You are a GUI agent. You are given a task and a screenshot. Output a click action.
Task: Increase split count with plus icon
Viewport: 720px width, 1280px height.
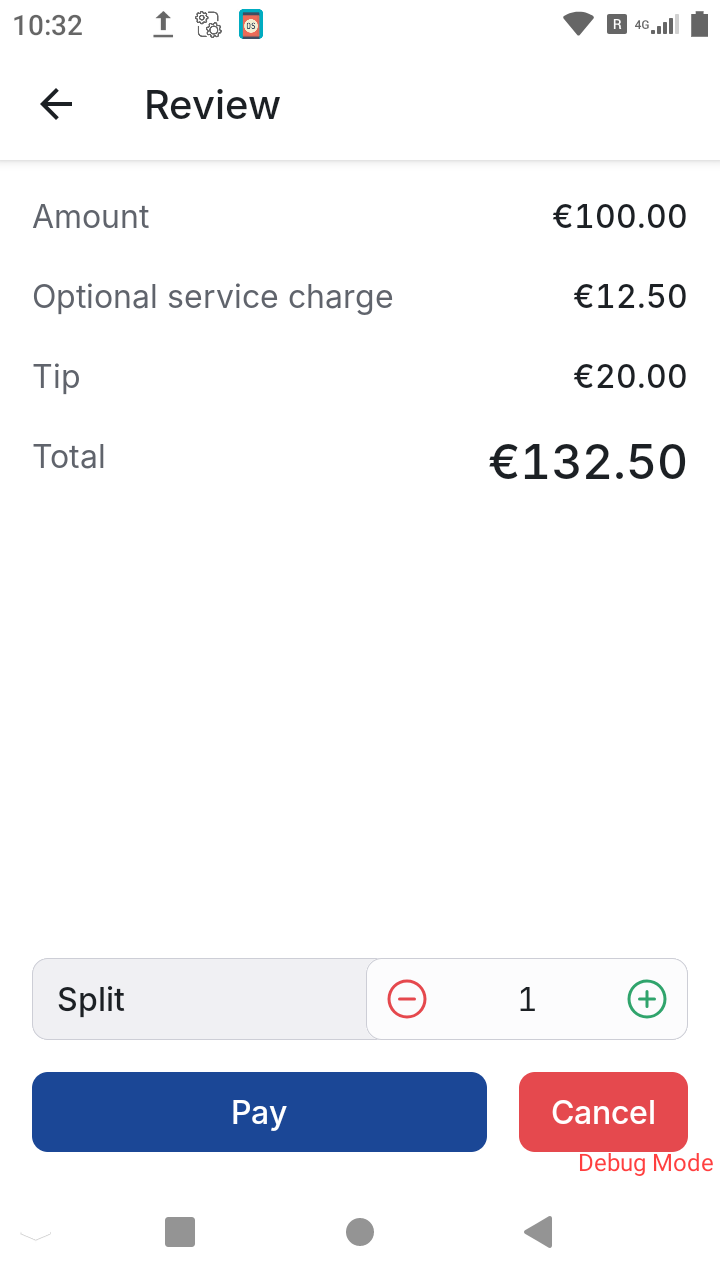point(647,999)
